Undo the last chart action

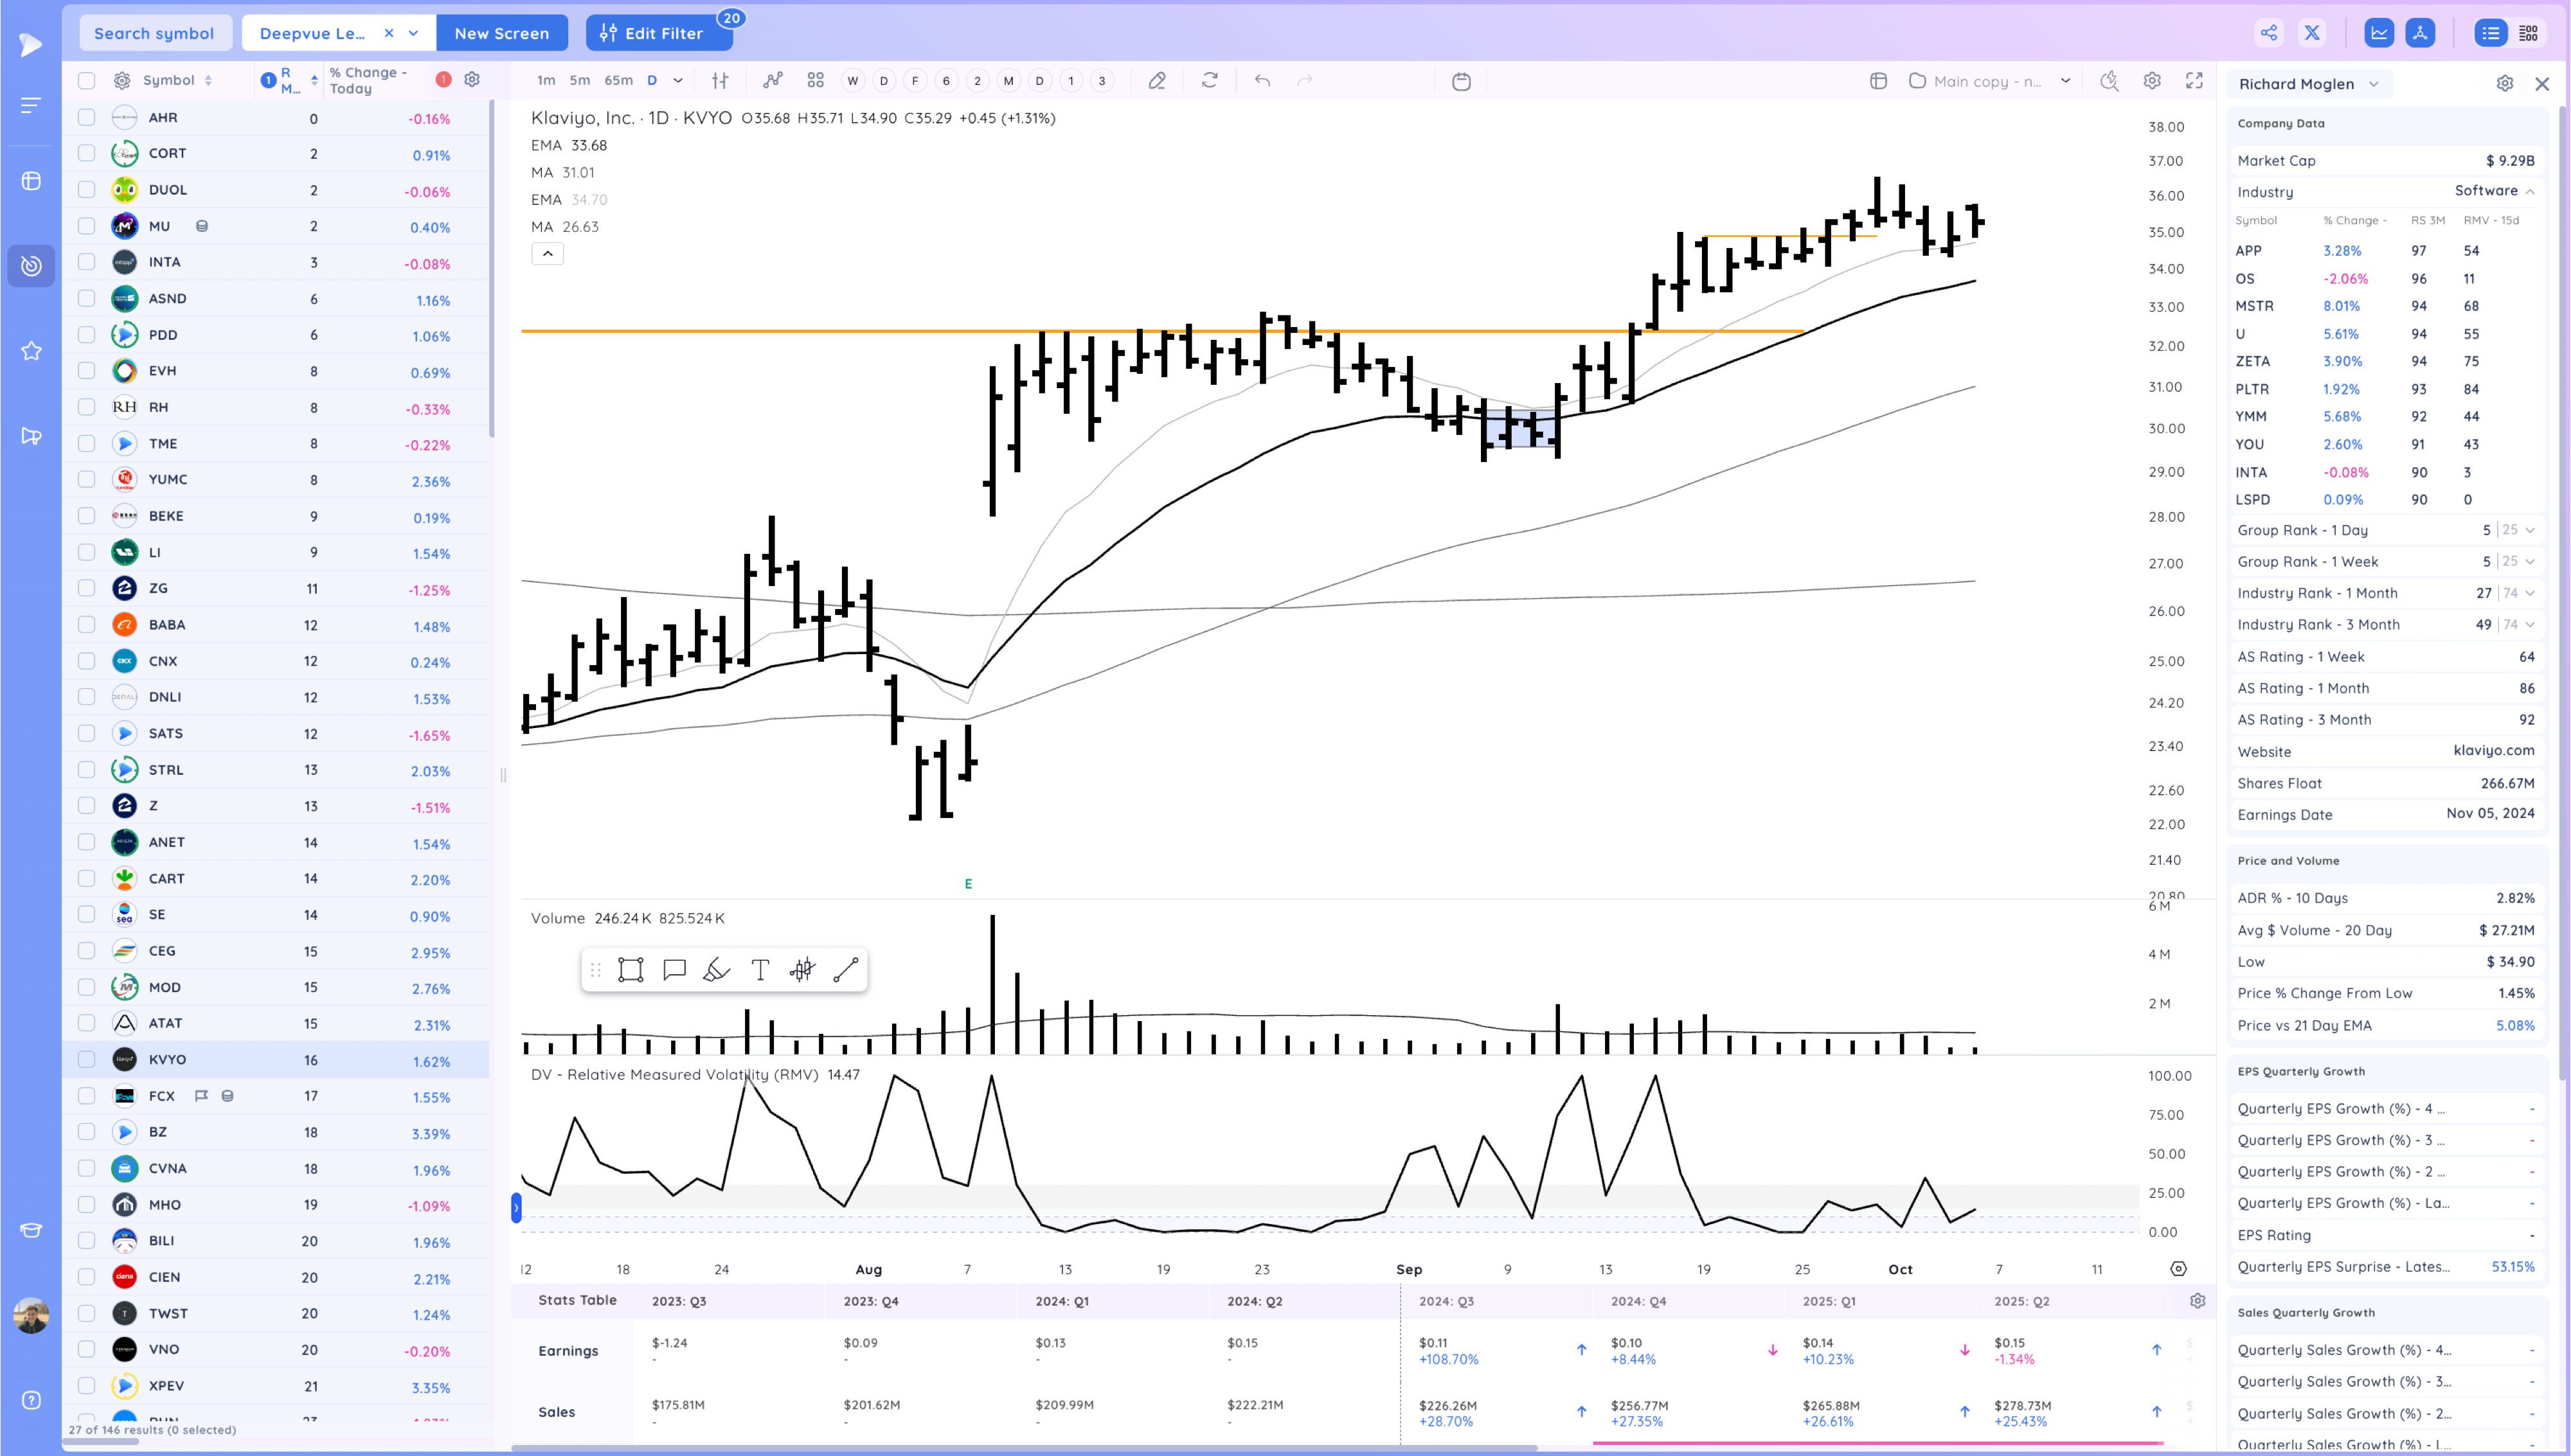point(1262,81)
